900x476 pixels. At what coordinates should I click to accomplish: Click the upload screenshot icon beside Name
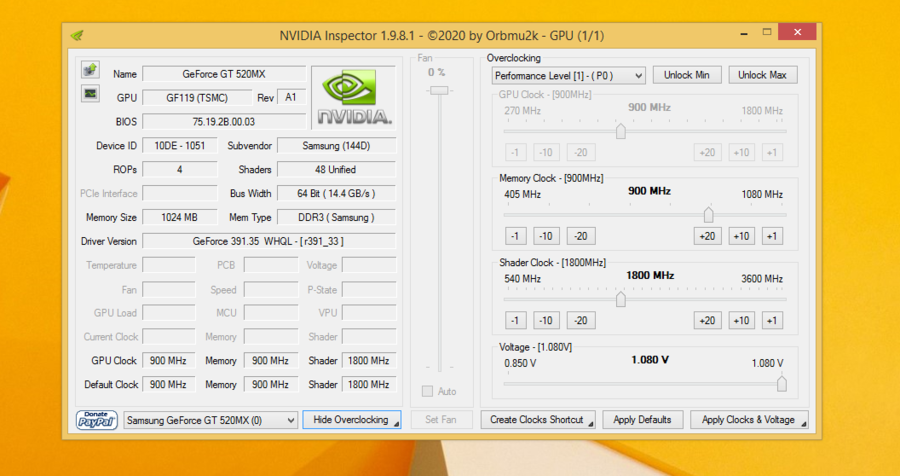(x=90, y=70)
